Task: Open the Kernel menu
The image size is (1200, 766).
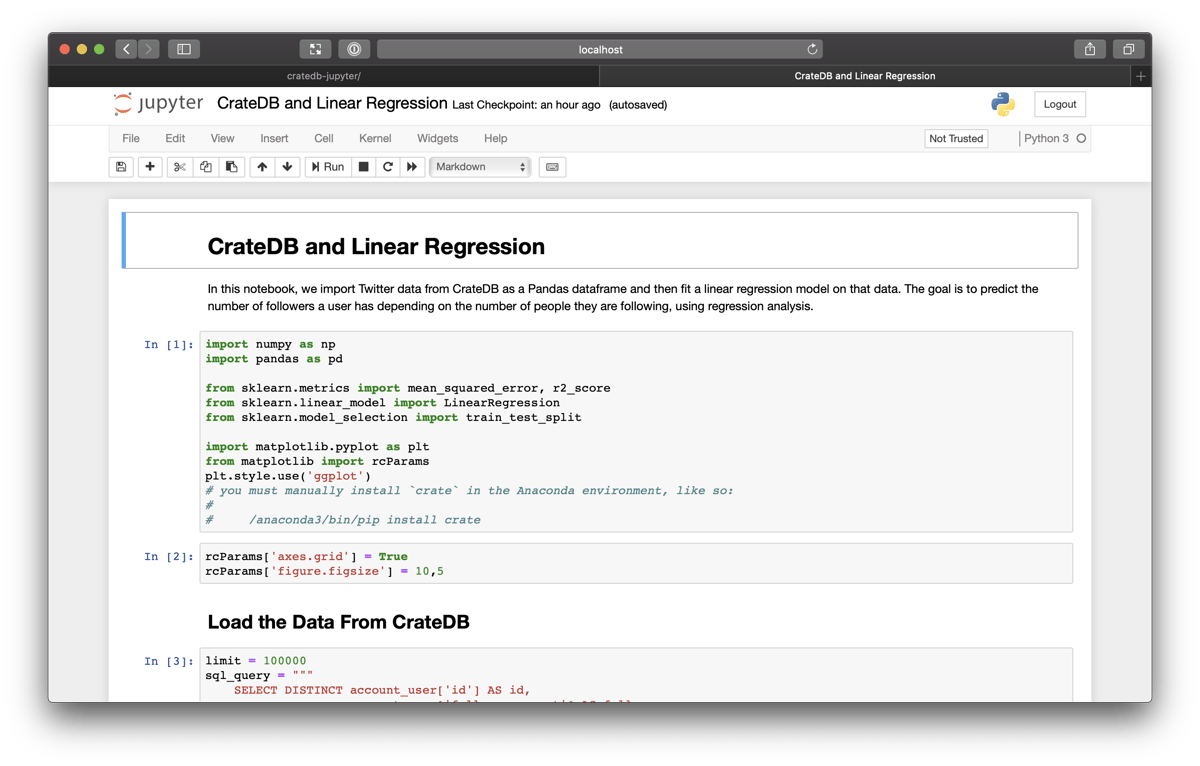Action: click(x=375, y=138)
